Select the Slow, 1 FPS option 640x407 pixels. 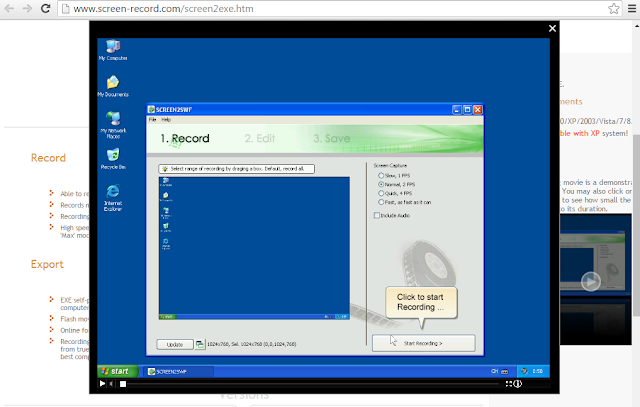394,176
